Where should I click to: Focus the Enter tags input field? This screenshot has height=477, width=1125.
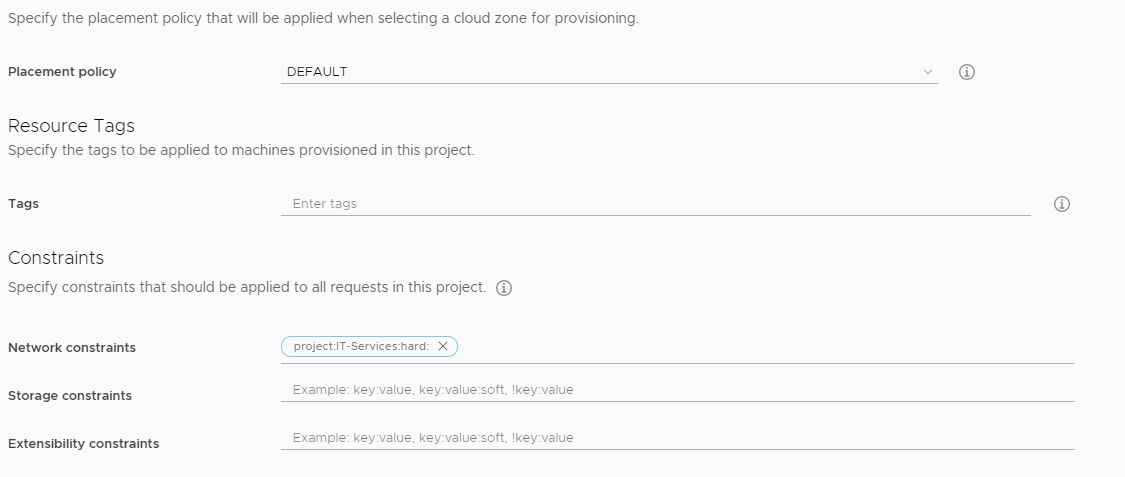[656, 204]
